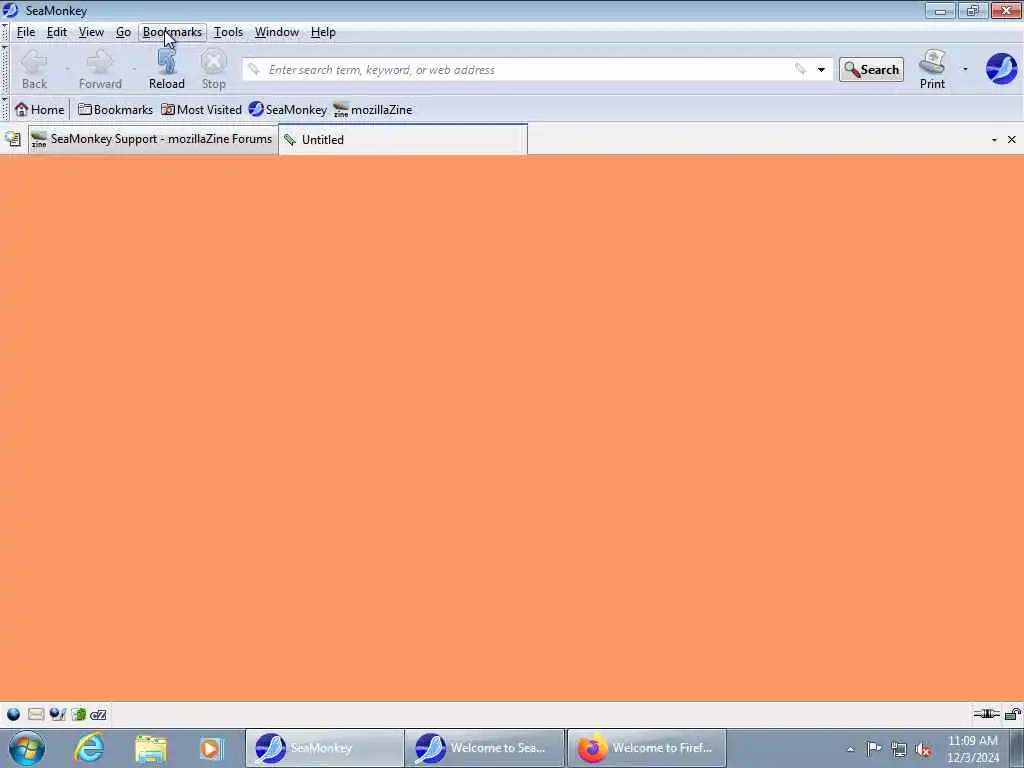Switch to SeaMonkey taskbar window
This screenshot has width=1024, height=768.
pyautogui.click(x=325, y=748)
